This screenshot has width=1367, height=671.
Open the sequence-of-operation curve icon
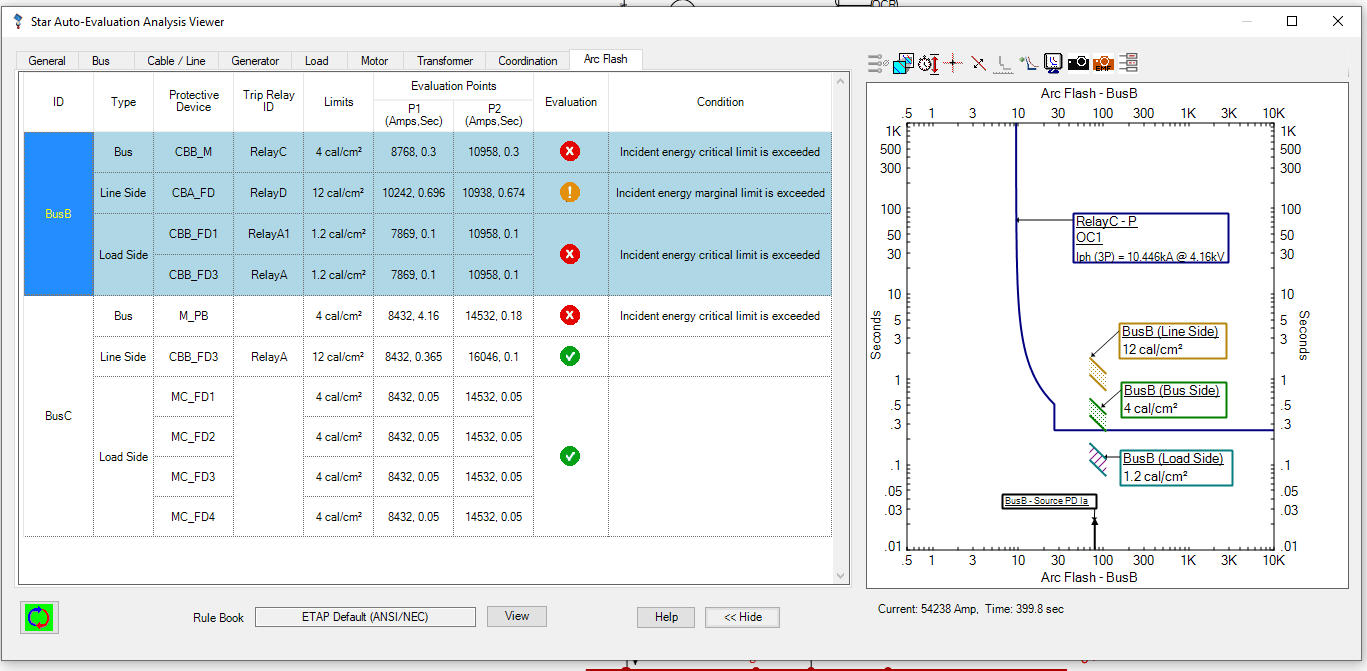tap(1028, 62)
